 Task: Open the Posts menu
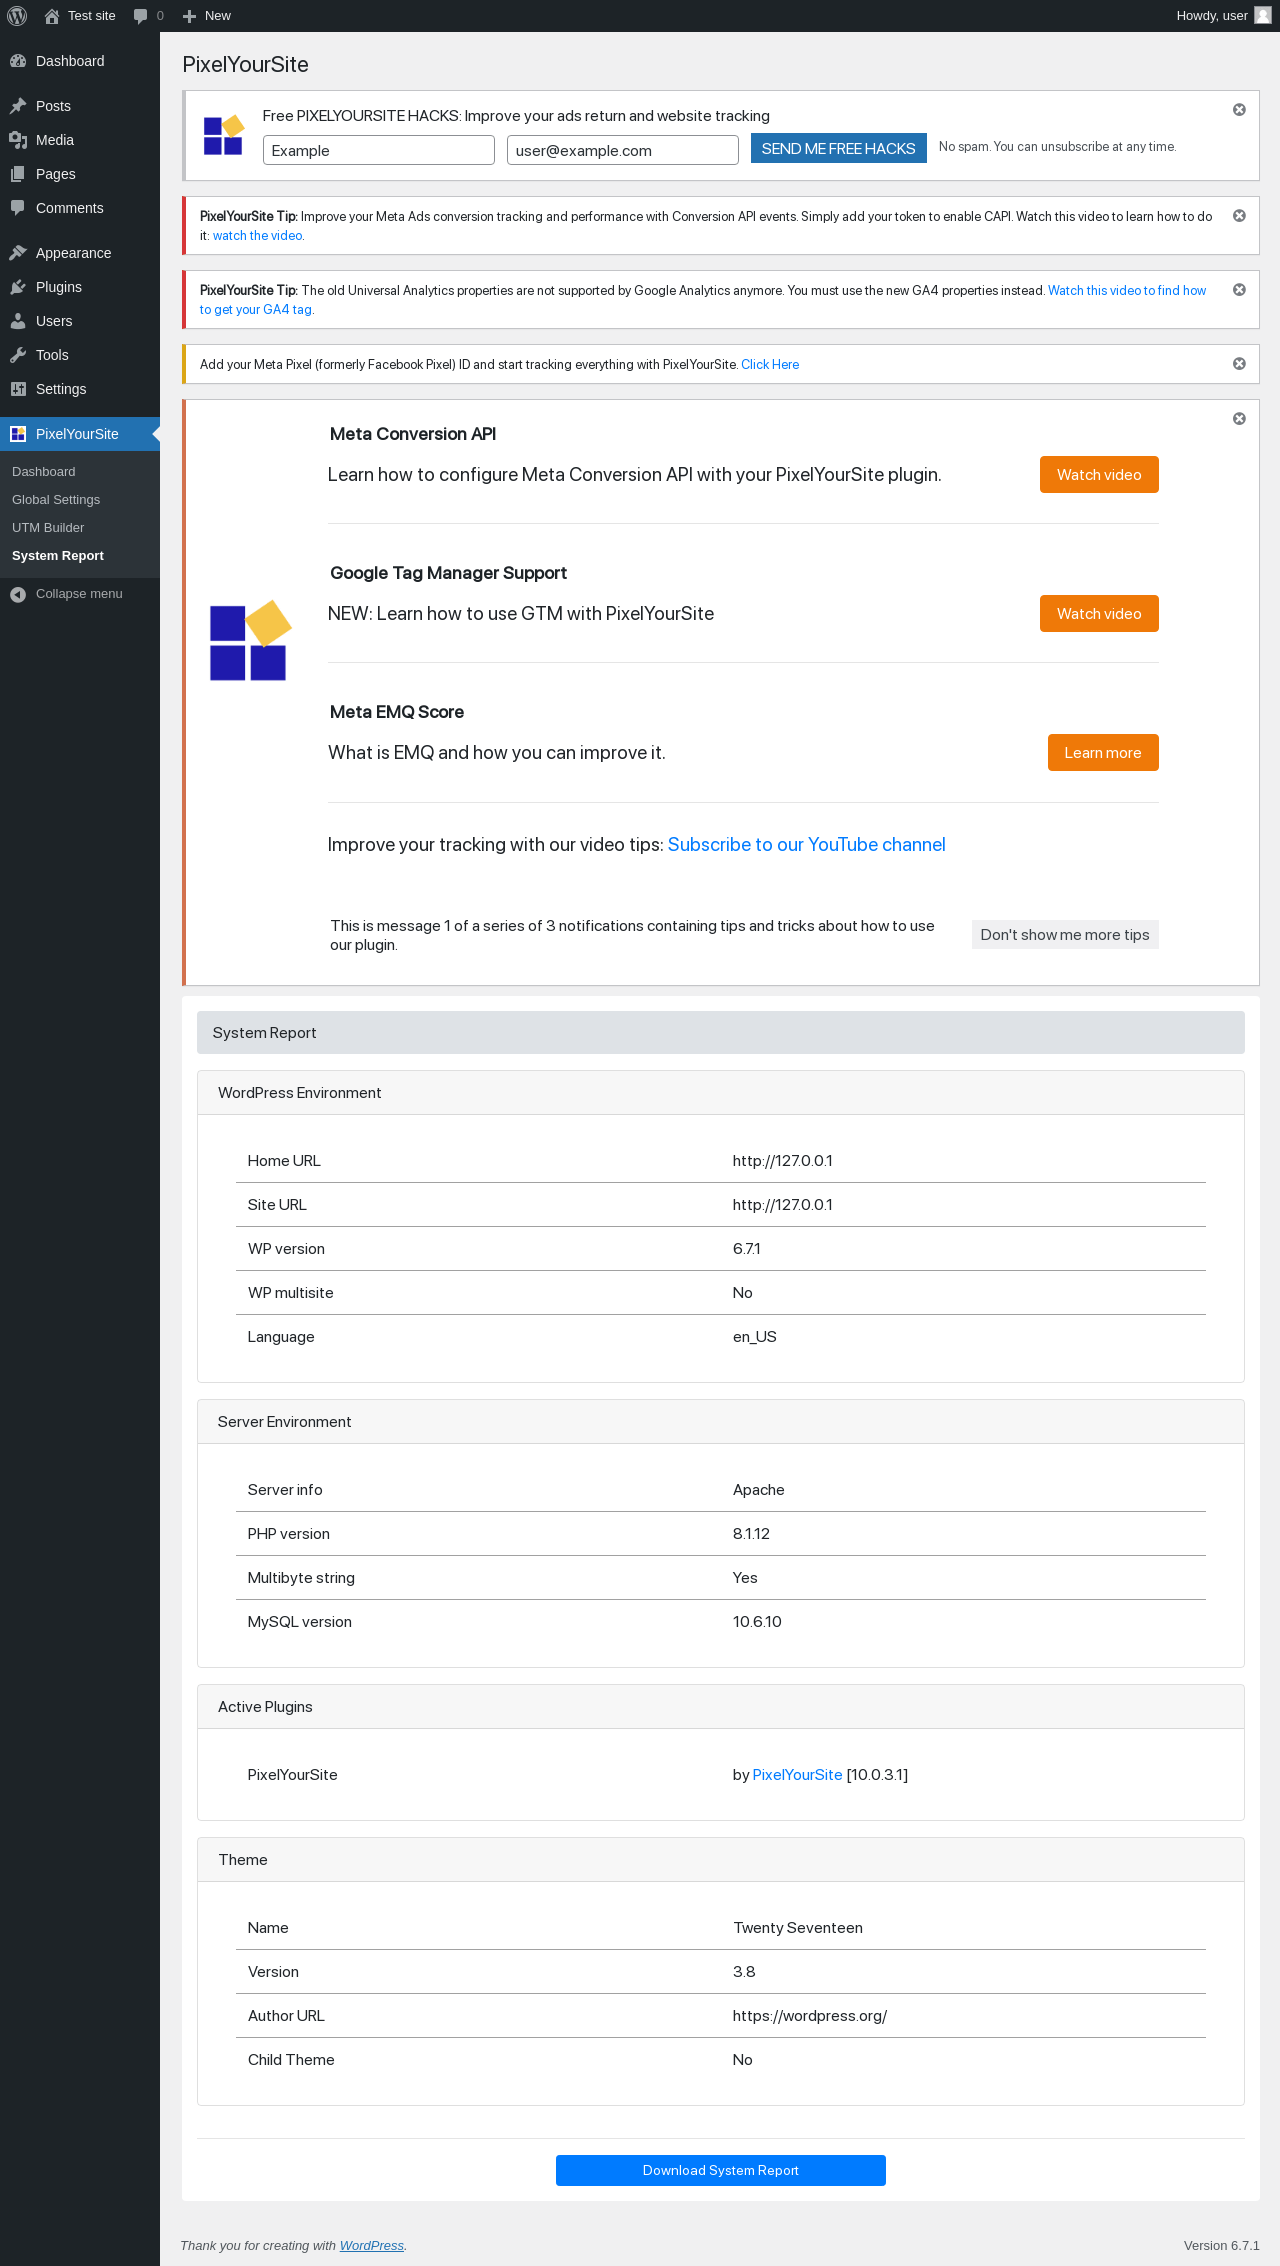(x=80, y=106)
